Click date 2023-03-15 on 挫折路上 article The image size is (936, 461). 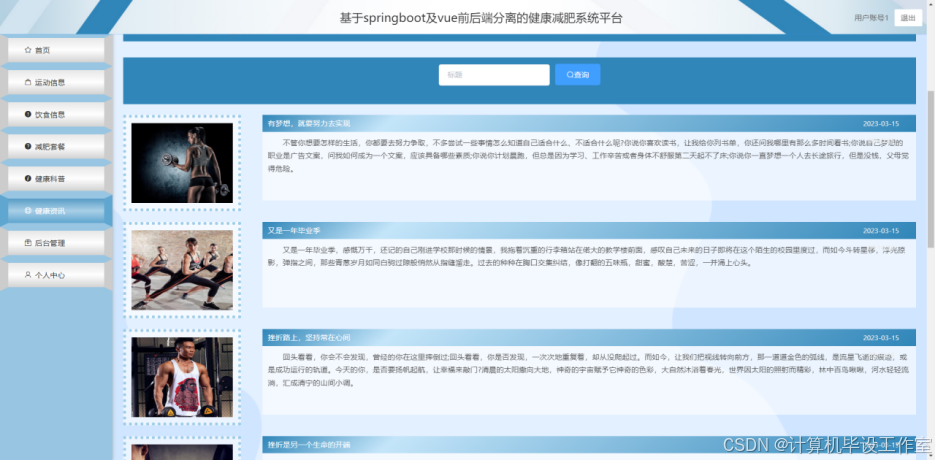pyautogui.click(x=880, y=338)
